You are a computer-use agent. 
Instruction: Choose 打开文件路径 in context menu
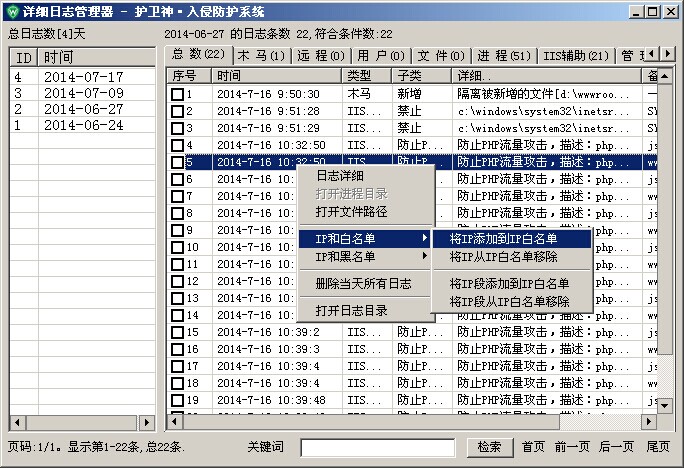(x=365, y=212)
